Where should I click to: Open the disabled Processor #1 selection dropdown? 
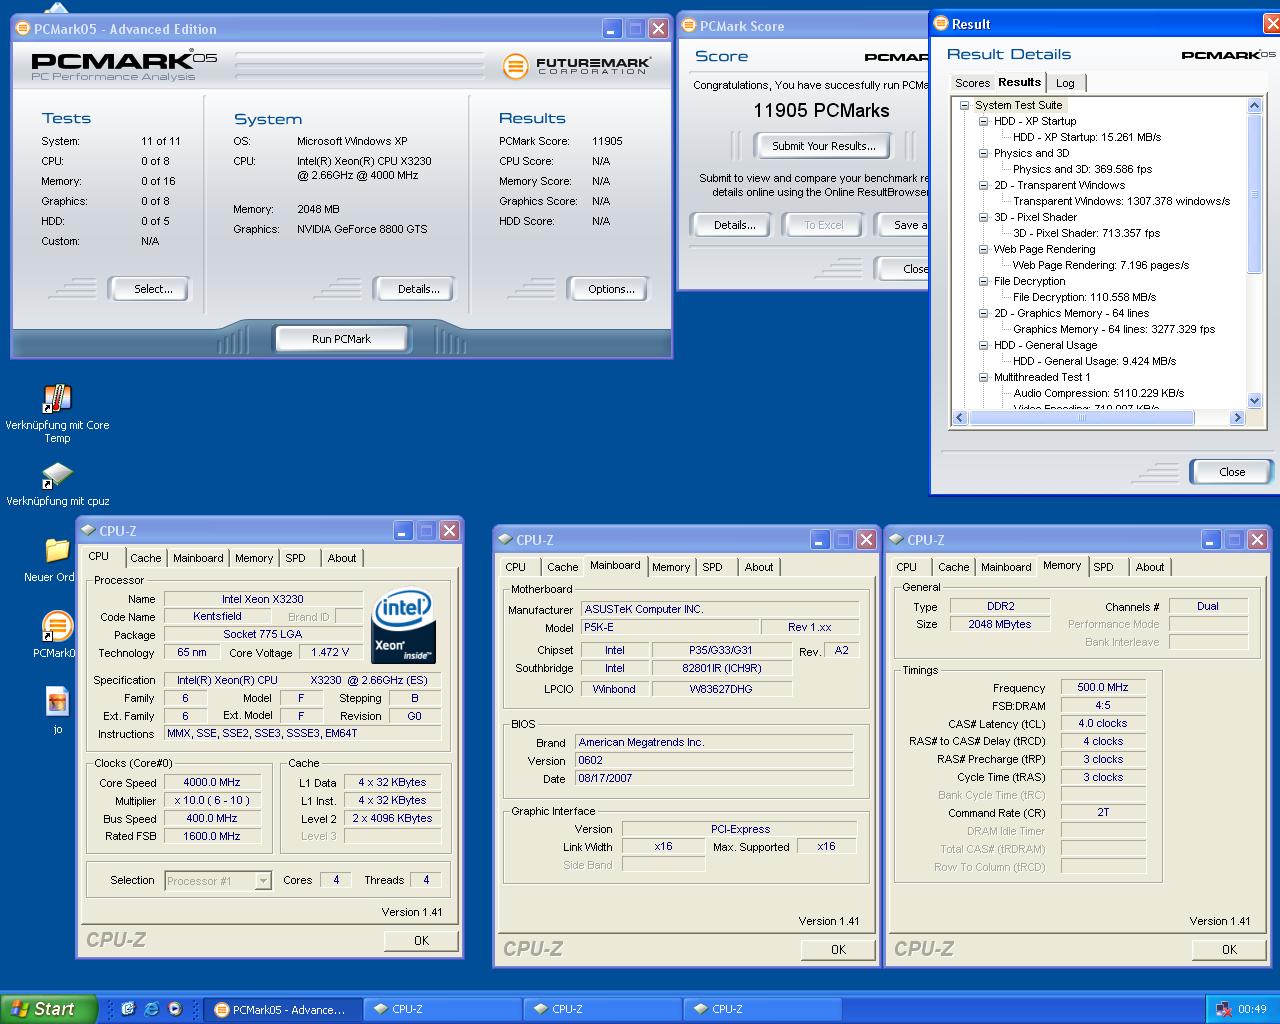pyautogui.click(x=218, y=881)
